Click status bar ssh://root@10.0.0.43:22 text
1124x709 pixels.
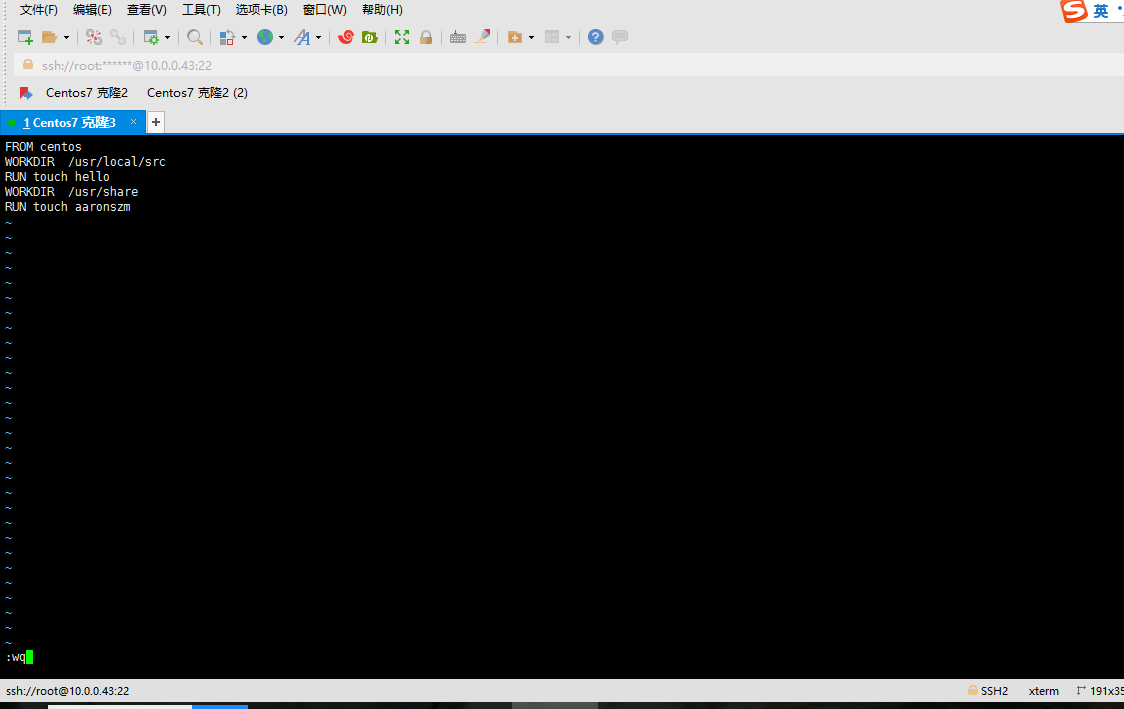click(x=67, y=691)
